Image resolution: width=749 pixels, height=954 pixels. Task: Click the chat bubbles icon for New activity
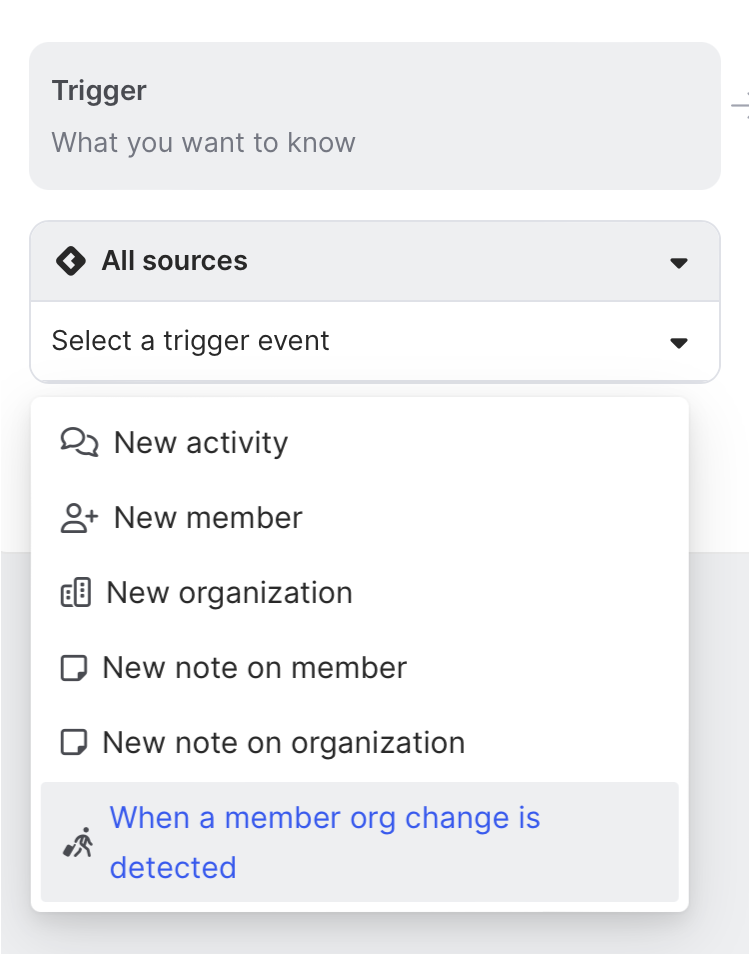point(79,442)
